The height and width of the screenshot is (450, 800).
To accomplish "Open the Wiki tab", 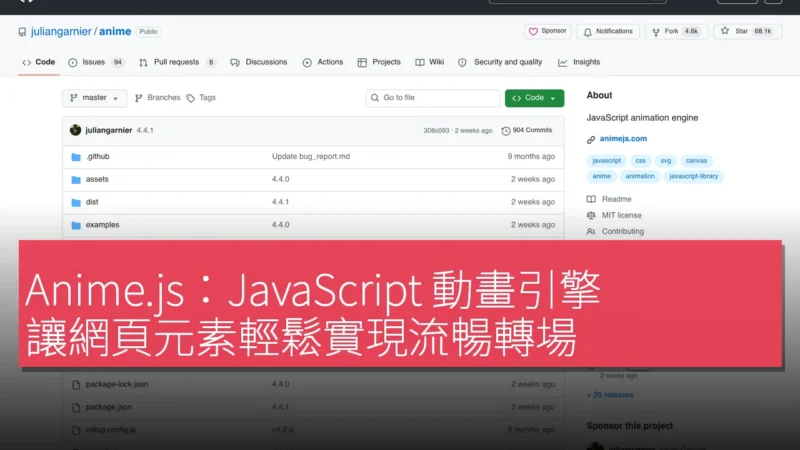I will (430, 62).
